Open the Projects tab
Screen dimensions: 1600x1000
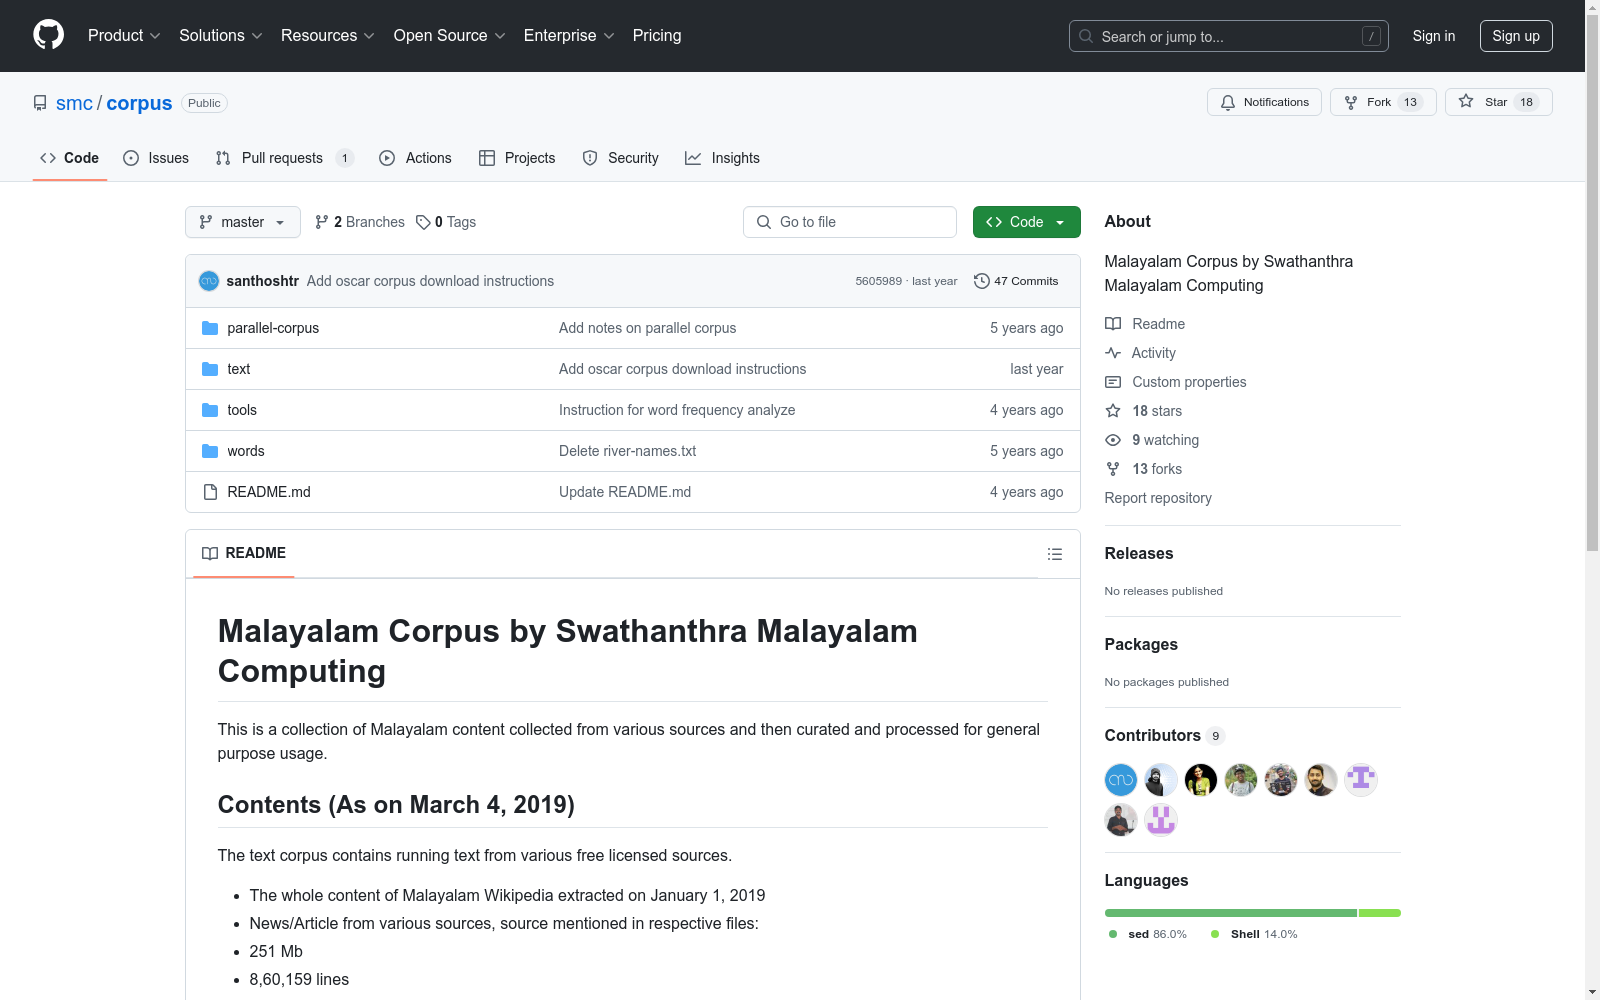tap(517, 158)
